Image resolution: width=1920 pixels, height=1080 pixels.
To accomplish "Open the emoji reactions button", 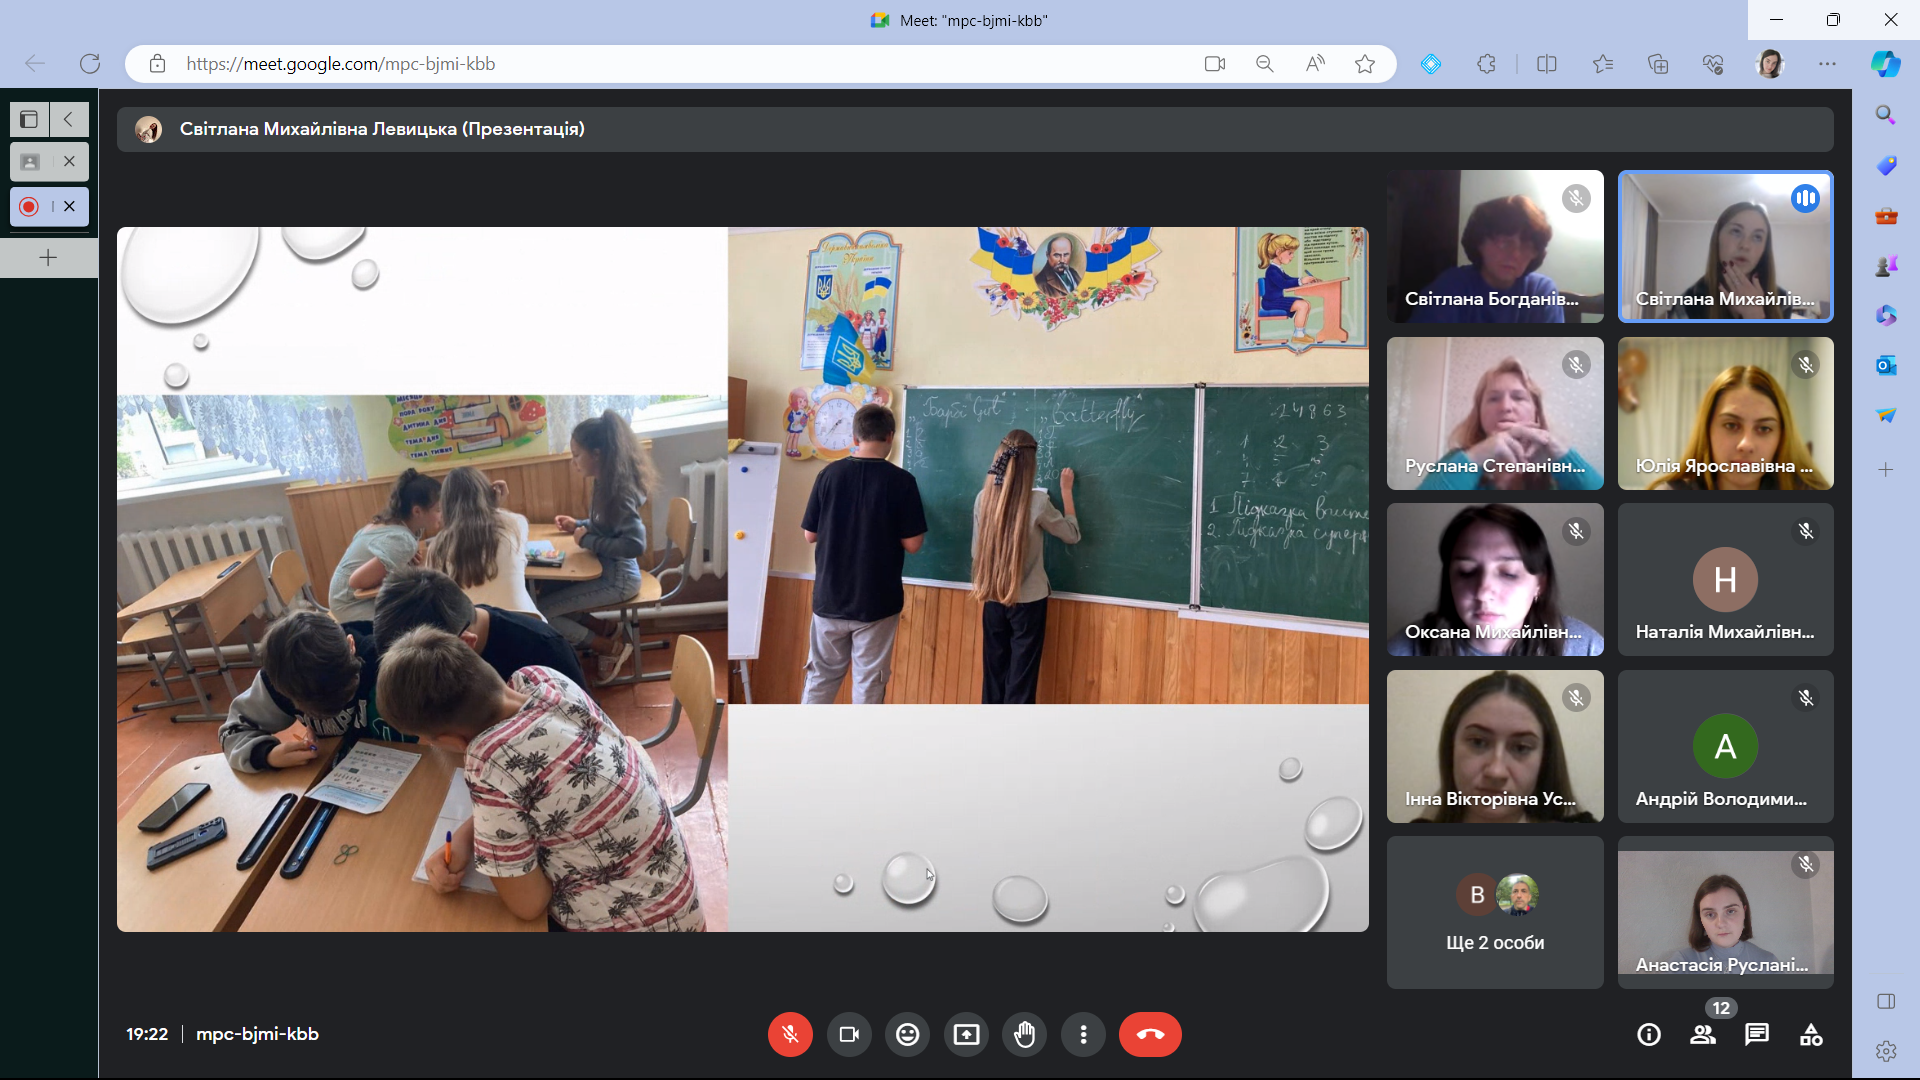I will click(907, 1034).
